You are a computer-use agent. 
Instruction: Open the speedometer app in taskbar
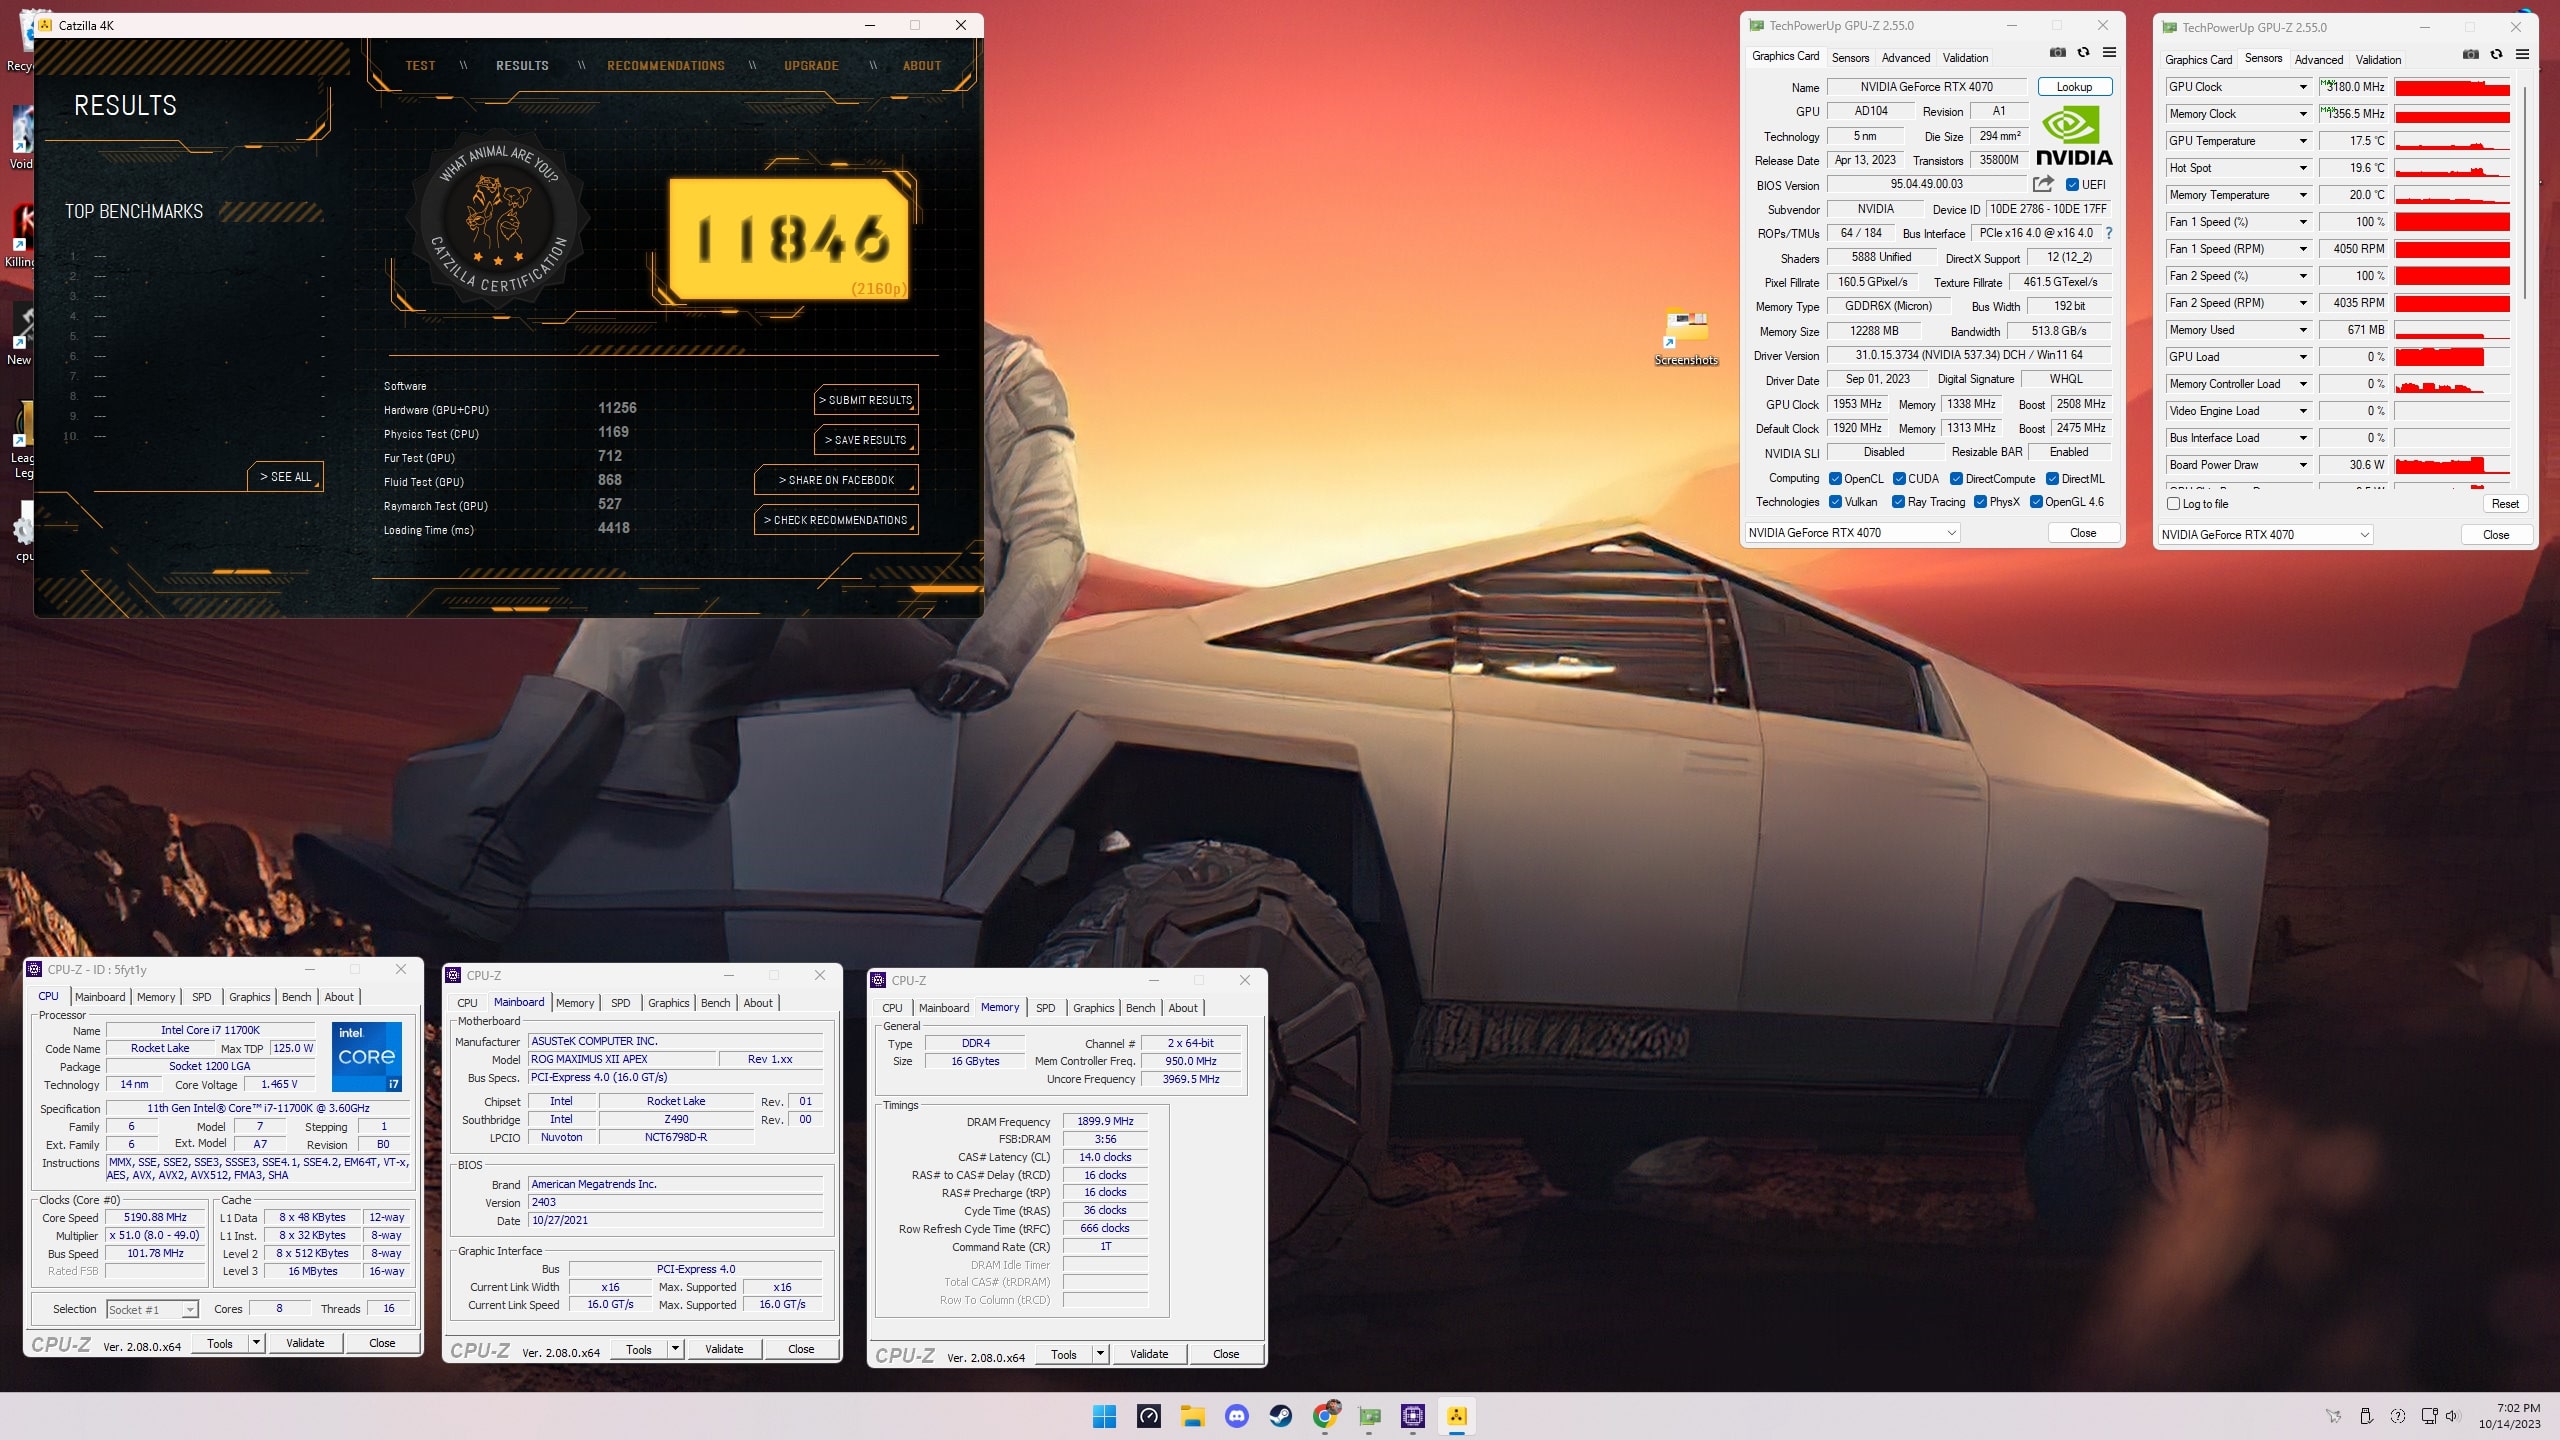click(x=1148, y=1416)
